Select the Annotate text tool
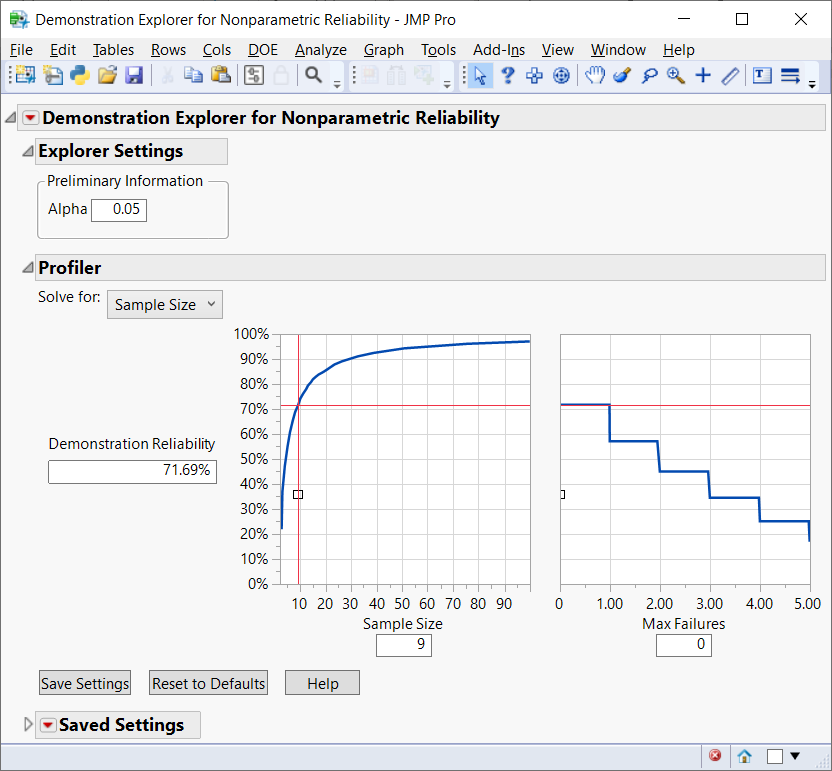The height and width of the screenshot is (771, 832). pyautogui.click(x=760, y=75)
